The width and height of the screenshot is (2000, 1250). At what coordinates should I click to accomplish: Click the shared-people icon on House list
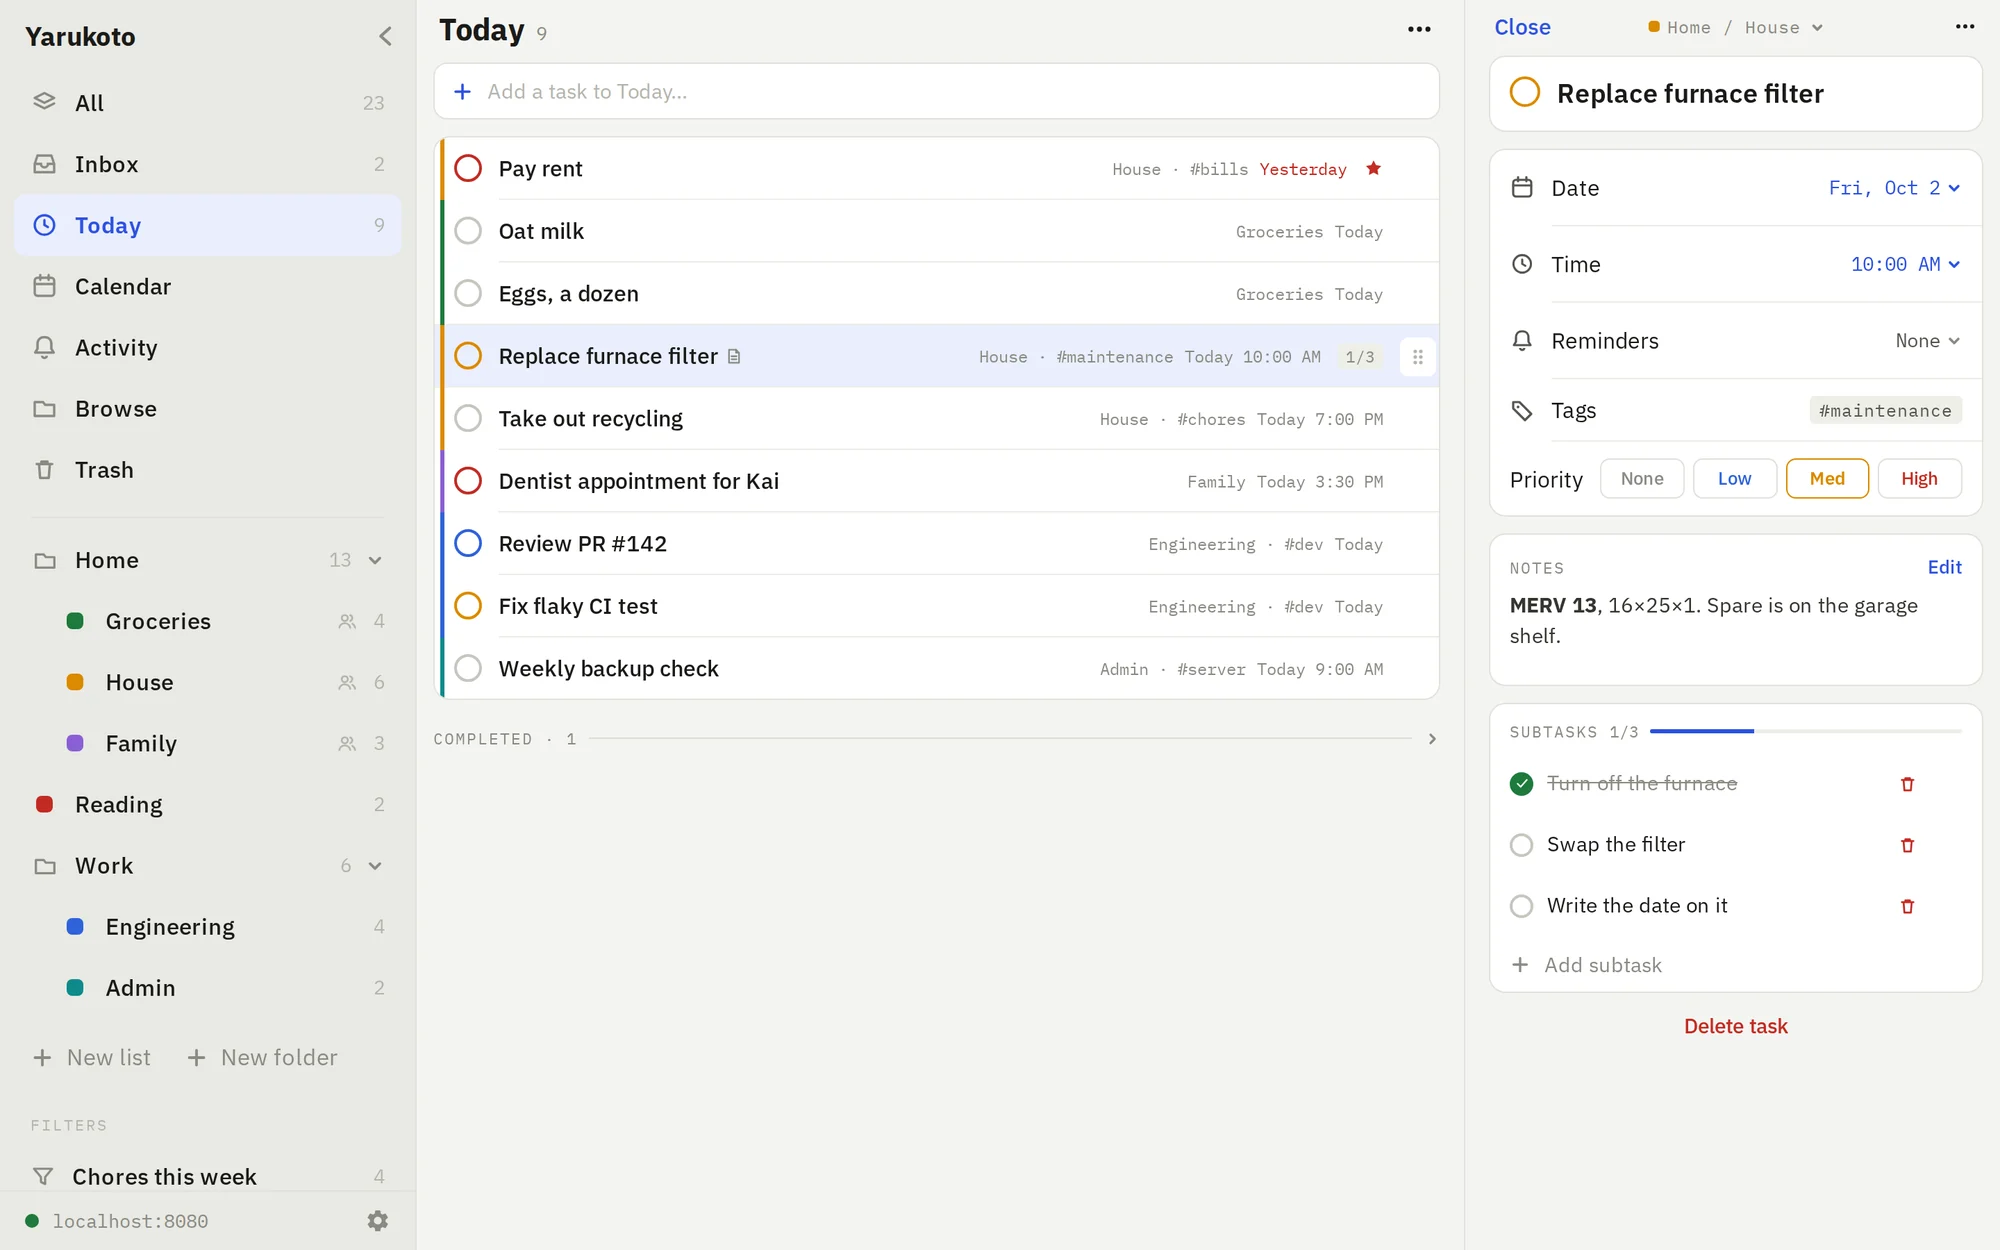click(x=347, y=683)
